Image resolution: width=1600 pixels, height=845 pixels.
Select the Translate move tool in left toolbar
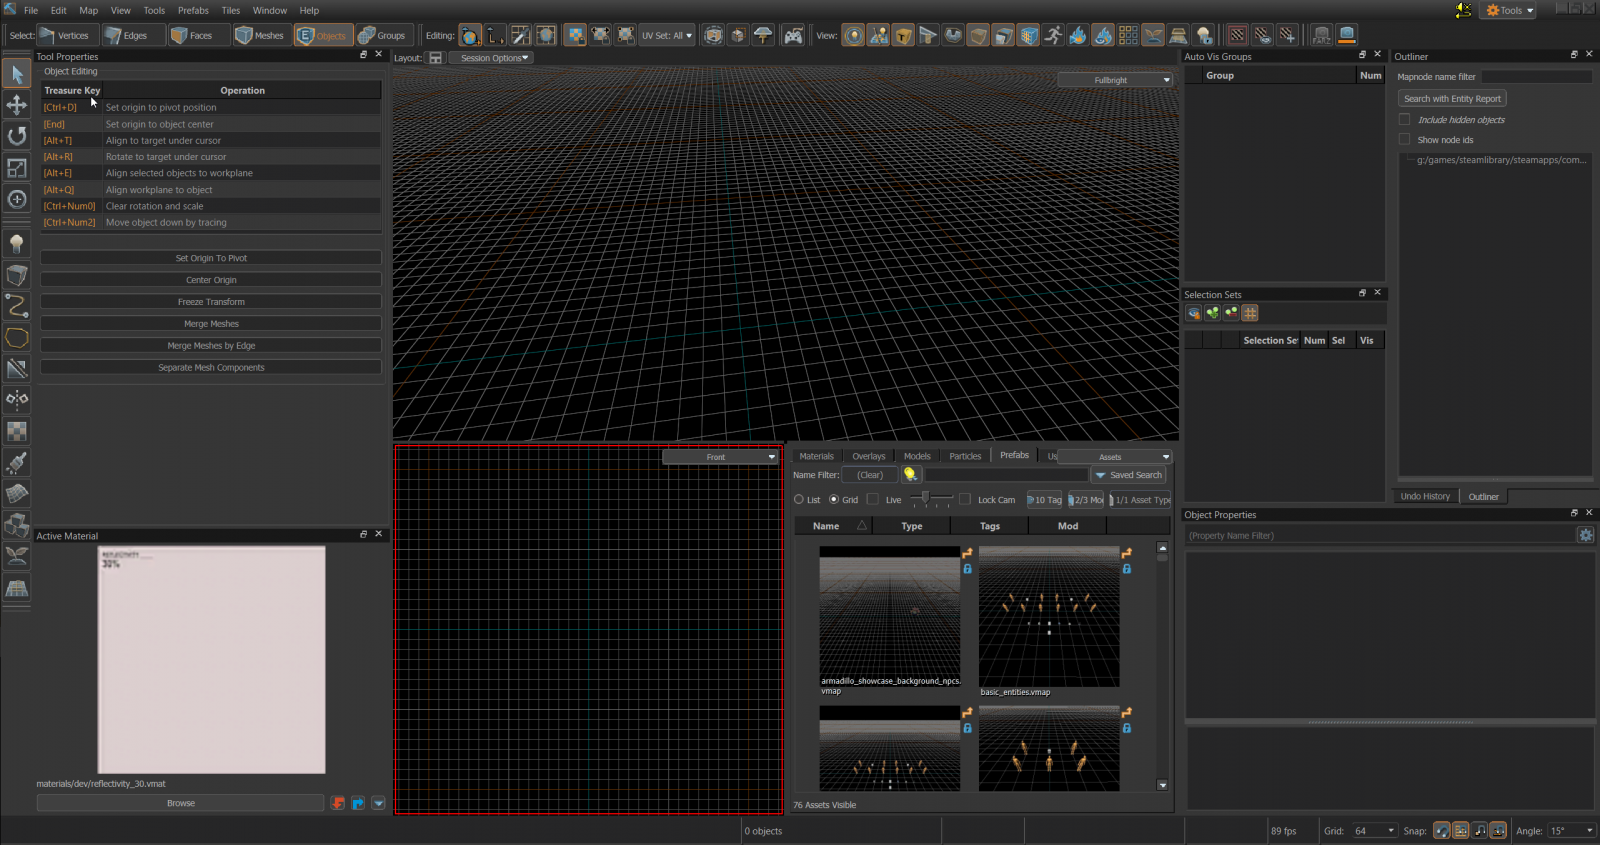click(17, 105)
